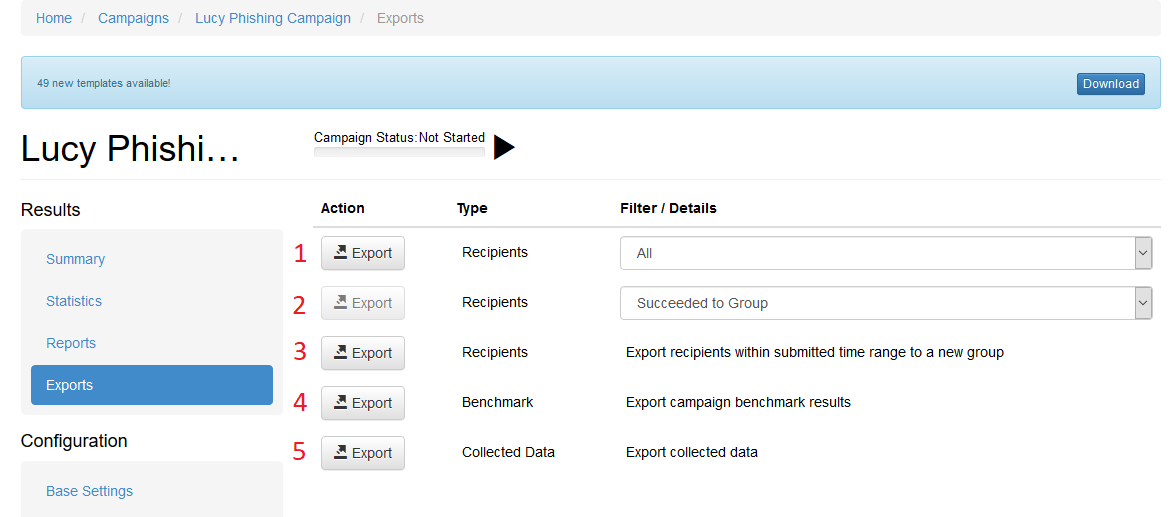Download the 49 new templates
The width and height of the screenshot is (1170, 517).
[1111, 84]
